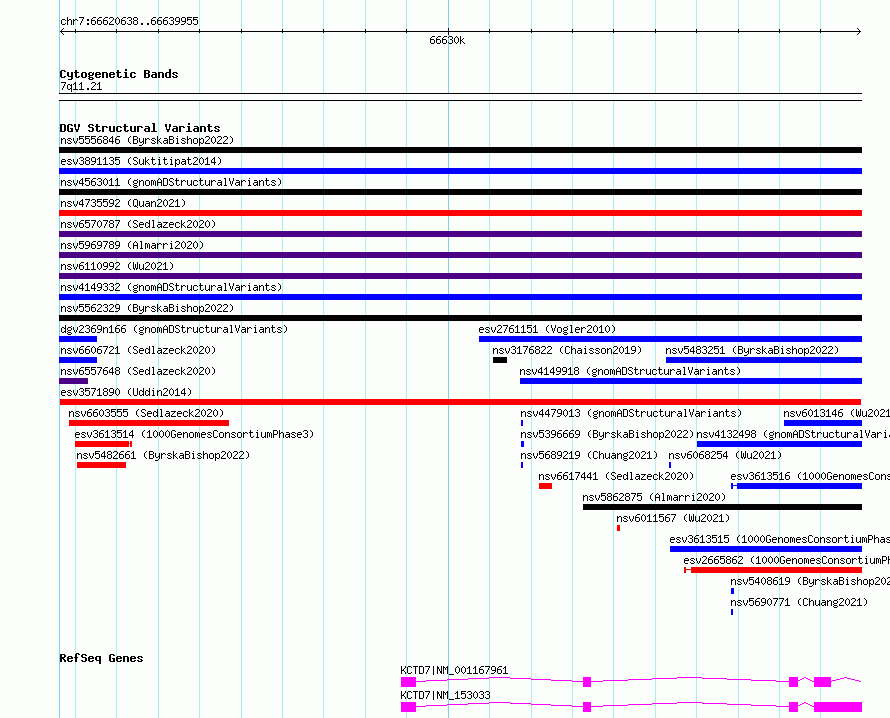Select nsv6570787 (Sedlazeck2020) label

138,224
